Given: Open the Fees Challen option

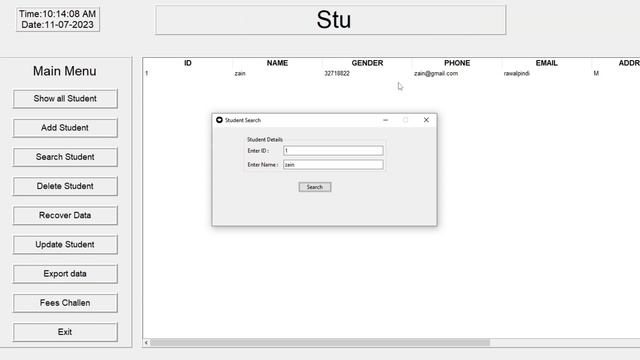Looking at the screenshot, I should point(65,303).
